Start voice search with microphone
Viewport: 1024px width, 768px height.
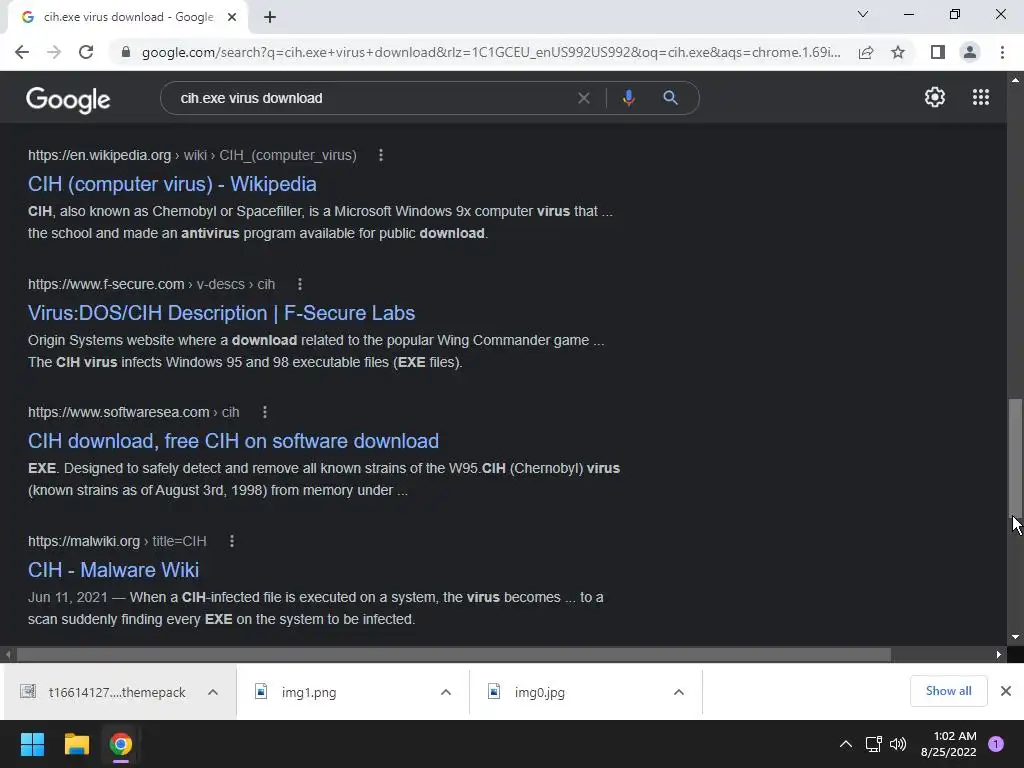628,98
